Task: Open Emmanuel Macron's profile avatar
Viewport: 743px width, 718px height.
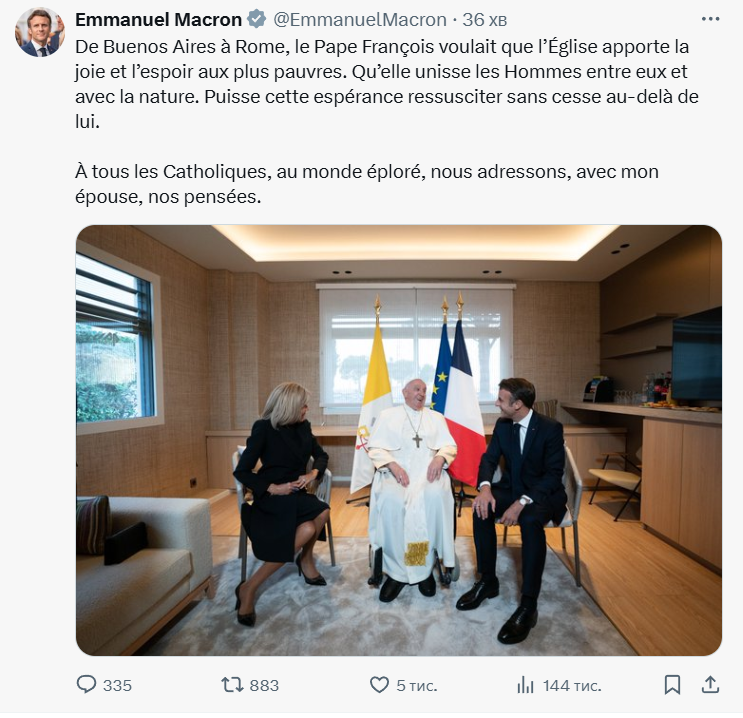Action: [x=40, y=32]
